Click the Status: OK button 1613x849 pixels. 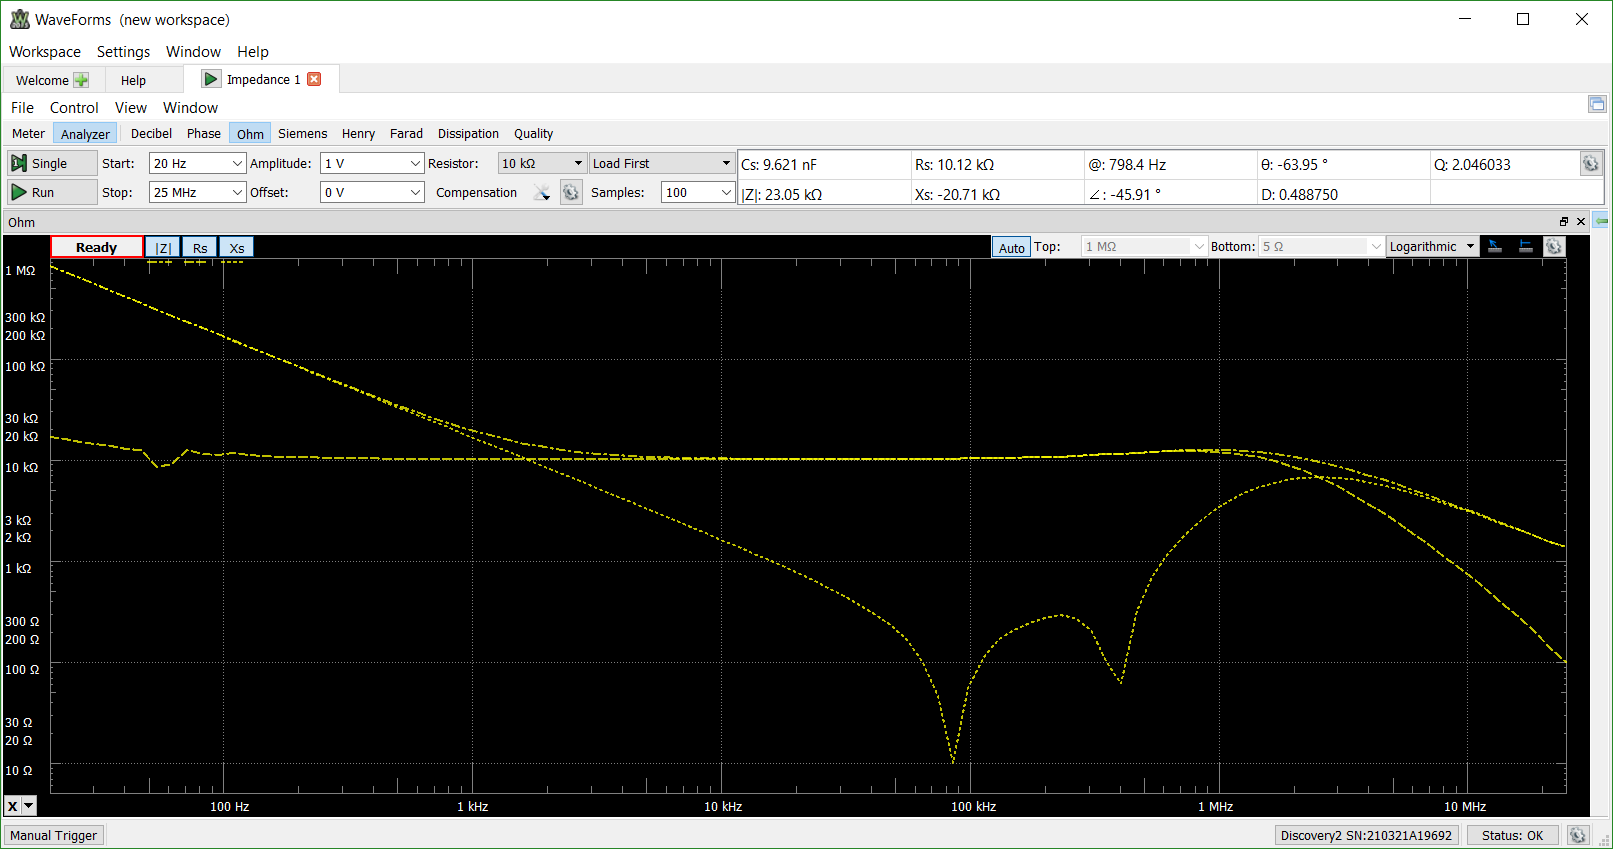1512,835
